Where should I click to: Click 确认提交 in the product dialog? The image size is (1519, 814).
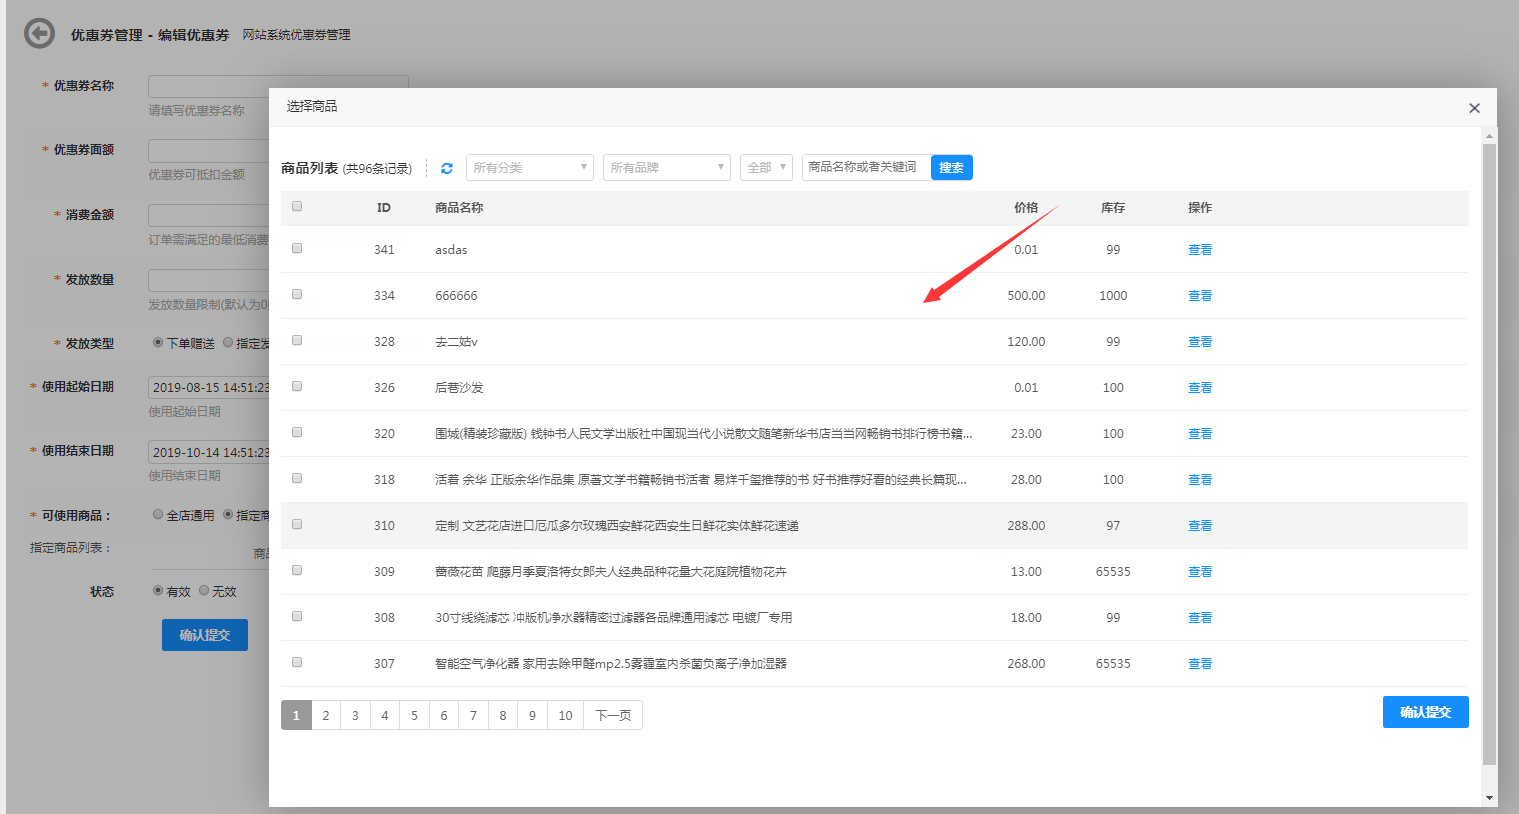(1425, 712)
